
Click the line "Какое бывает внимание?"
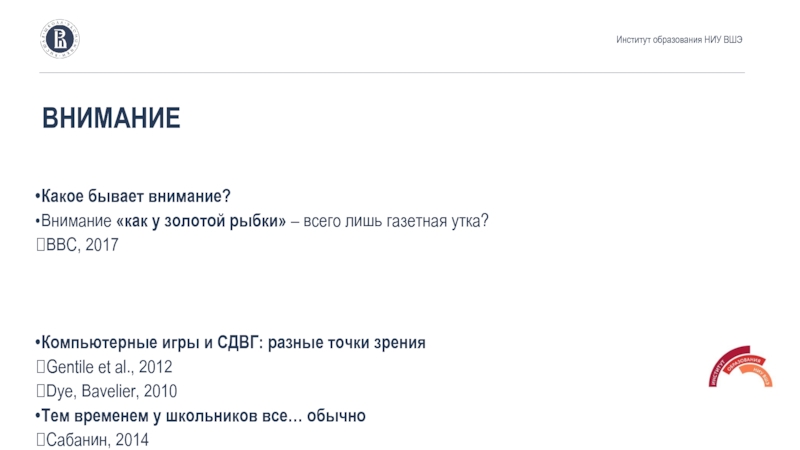[x=136, y=196]
